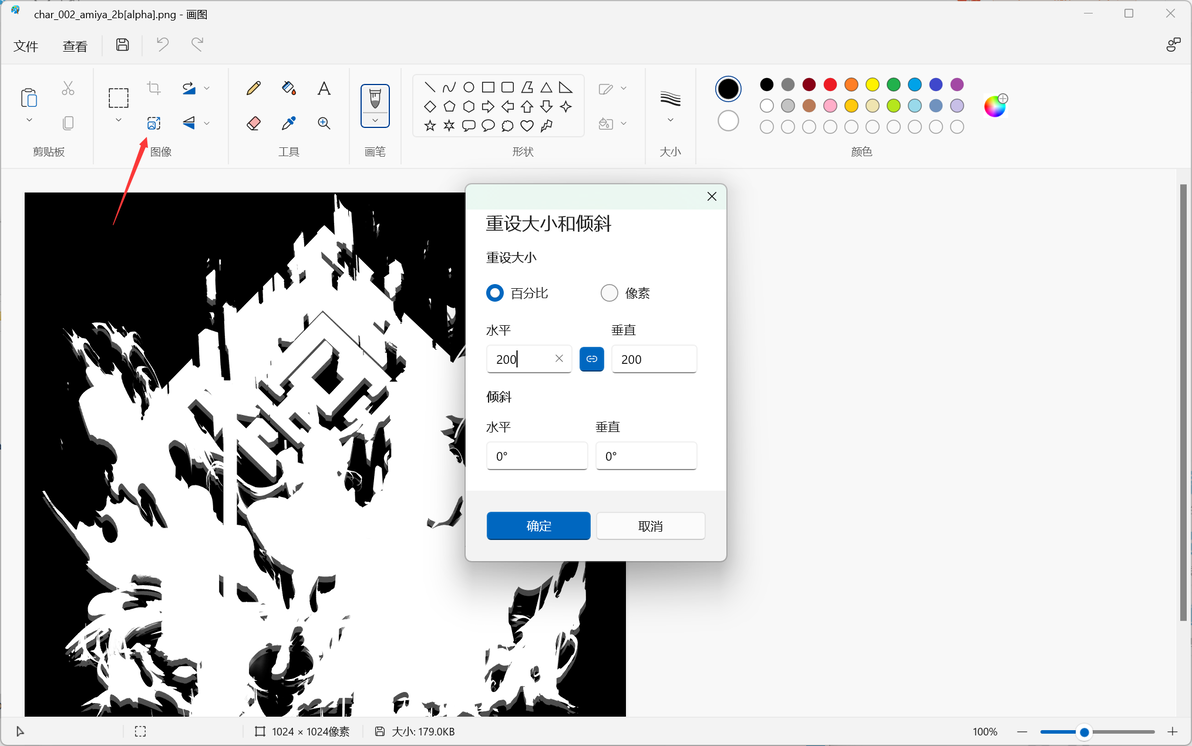The image size is (1192, 746).
Task: Select the rectangular Selection tool
Action: pyautogui.click(x=119, y=97)
